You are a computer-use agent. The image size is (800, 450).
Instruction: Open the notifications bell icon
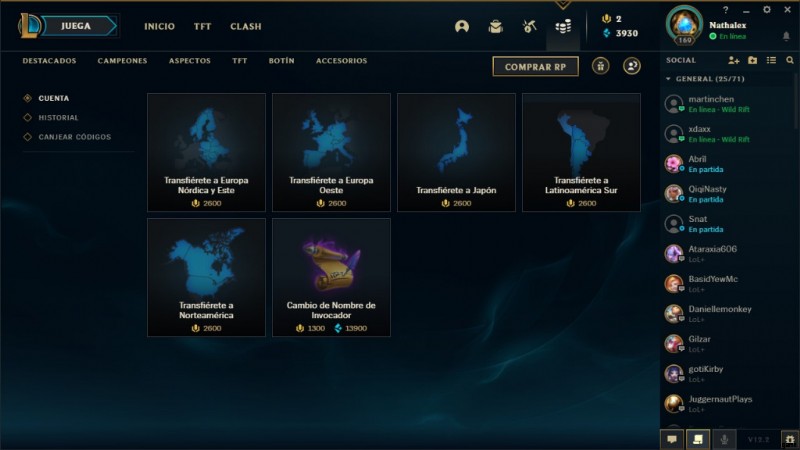point(786,36)
